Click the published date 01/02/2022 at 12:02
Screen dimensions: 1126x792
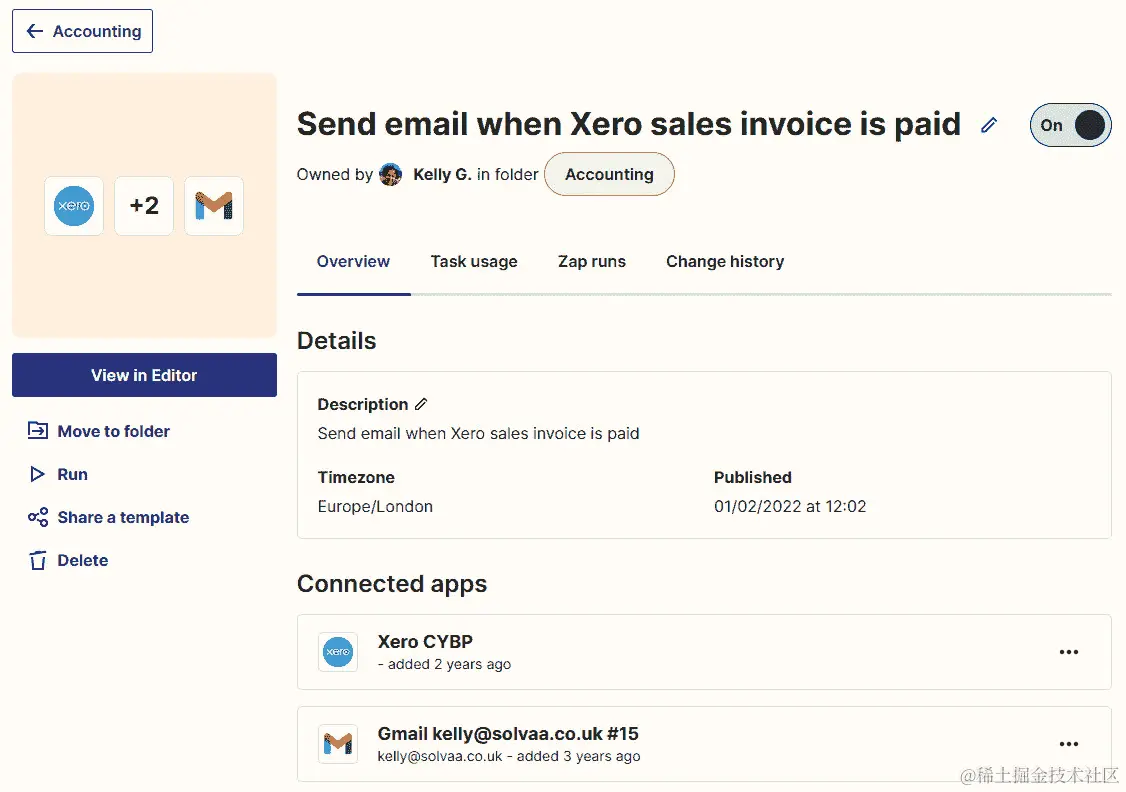coord(790,506)
